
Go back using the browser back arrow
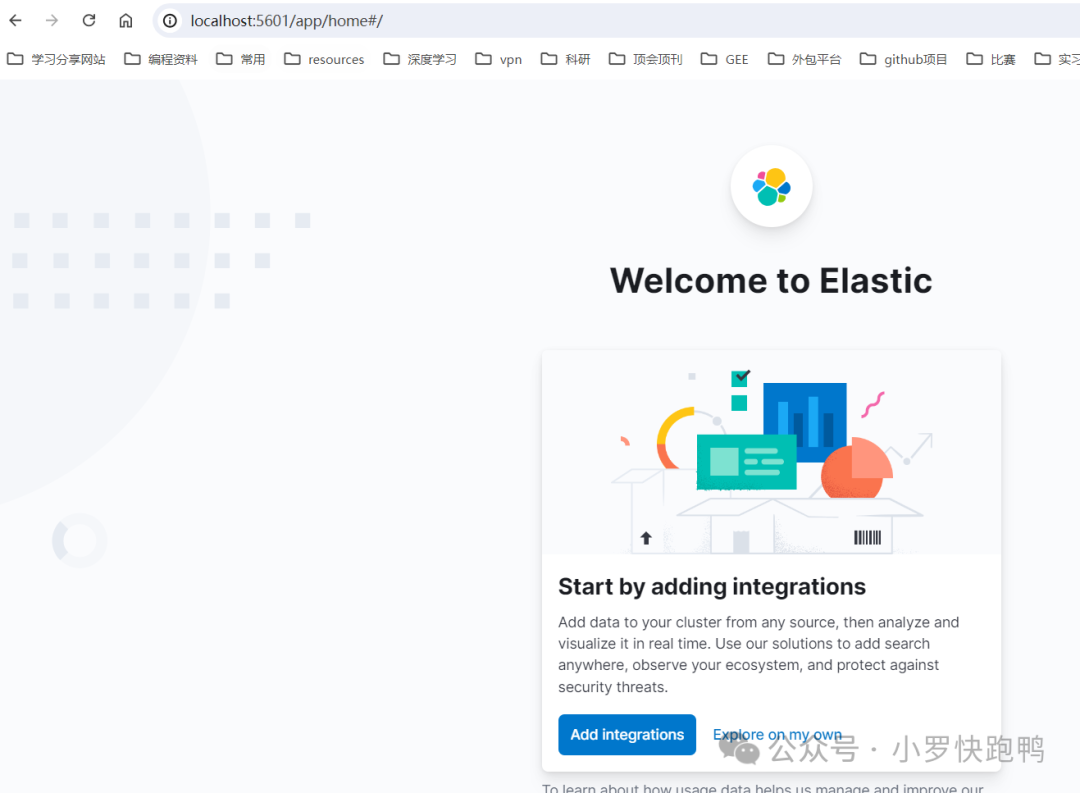click(x=15, y=21)
